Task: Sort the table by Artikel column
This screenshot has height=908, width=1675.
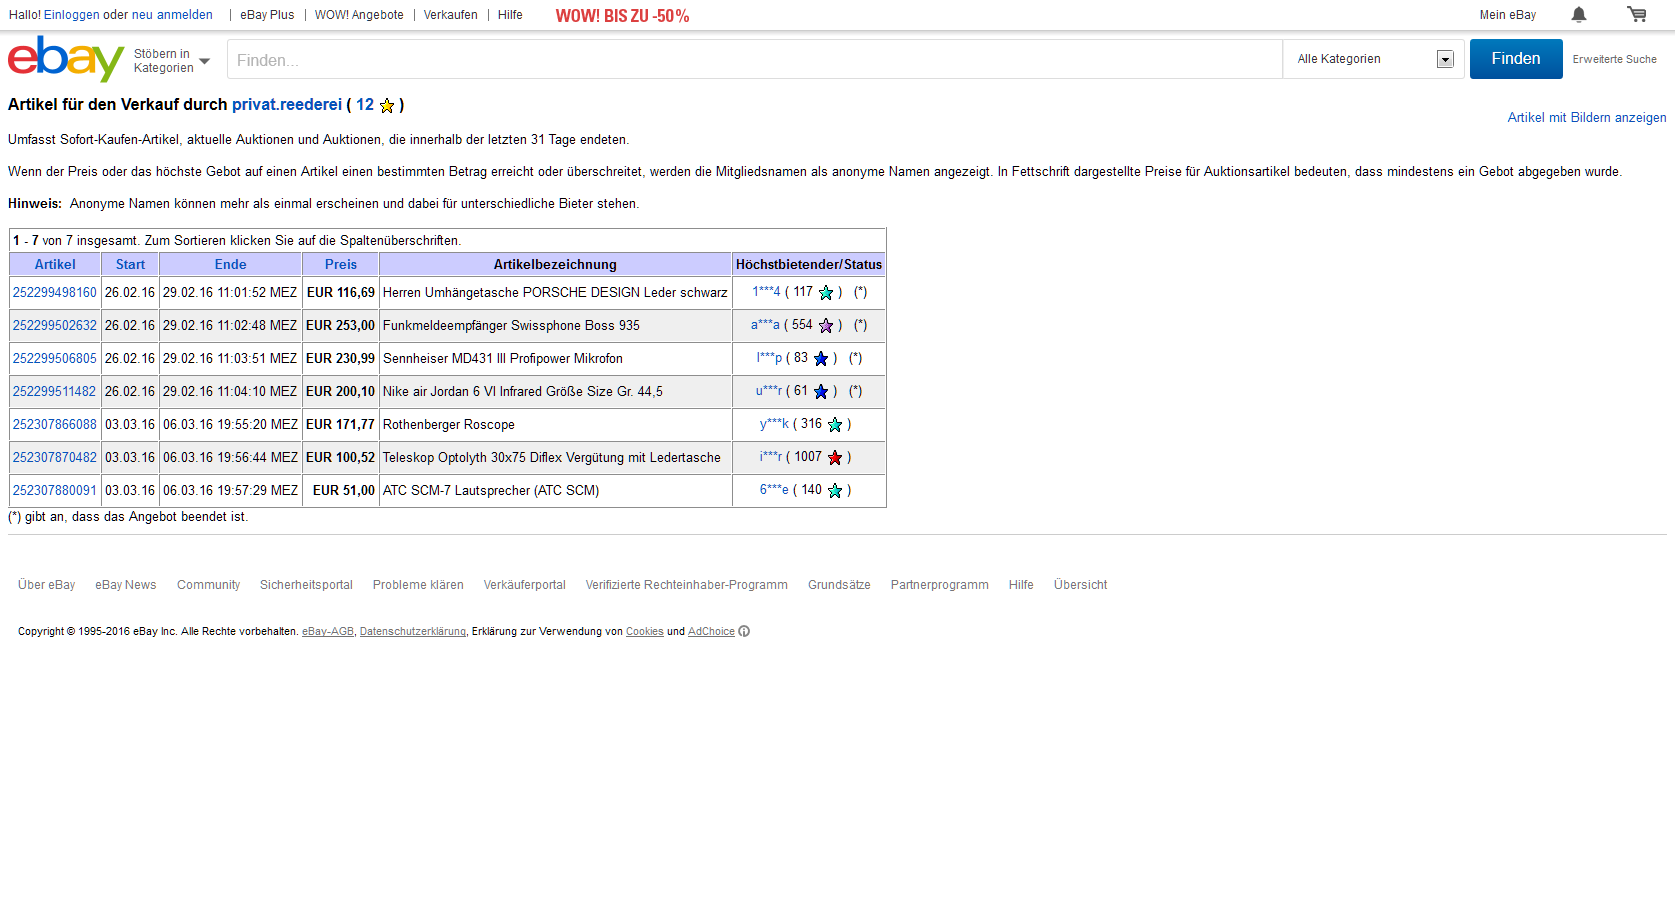Action: coord(55,264)
